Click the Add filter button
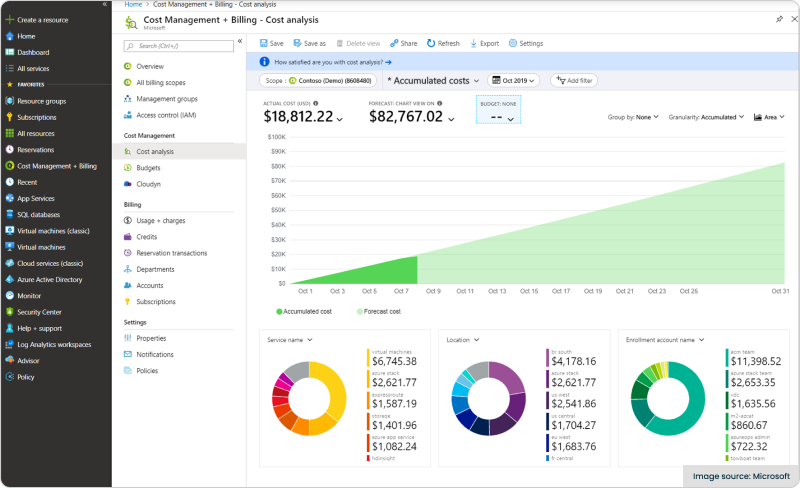The width and height of the screenshot is (800, 488). coord(574,81)
